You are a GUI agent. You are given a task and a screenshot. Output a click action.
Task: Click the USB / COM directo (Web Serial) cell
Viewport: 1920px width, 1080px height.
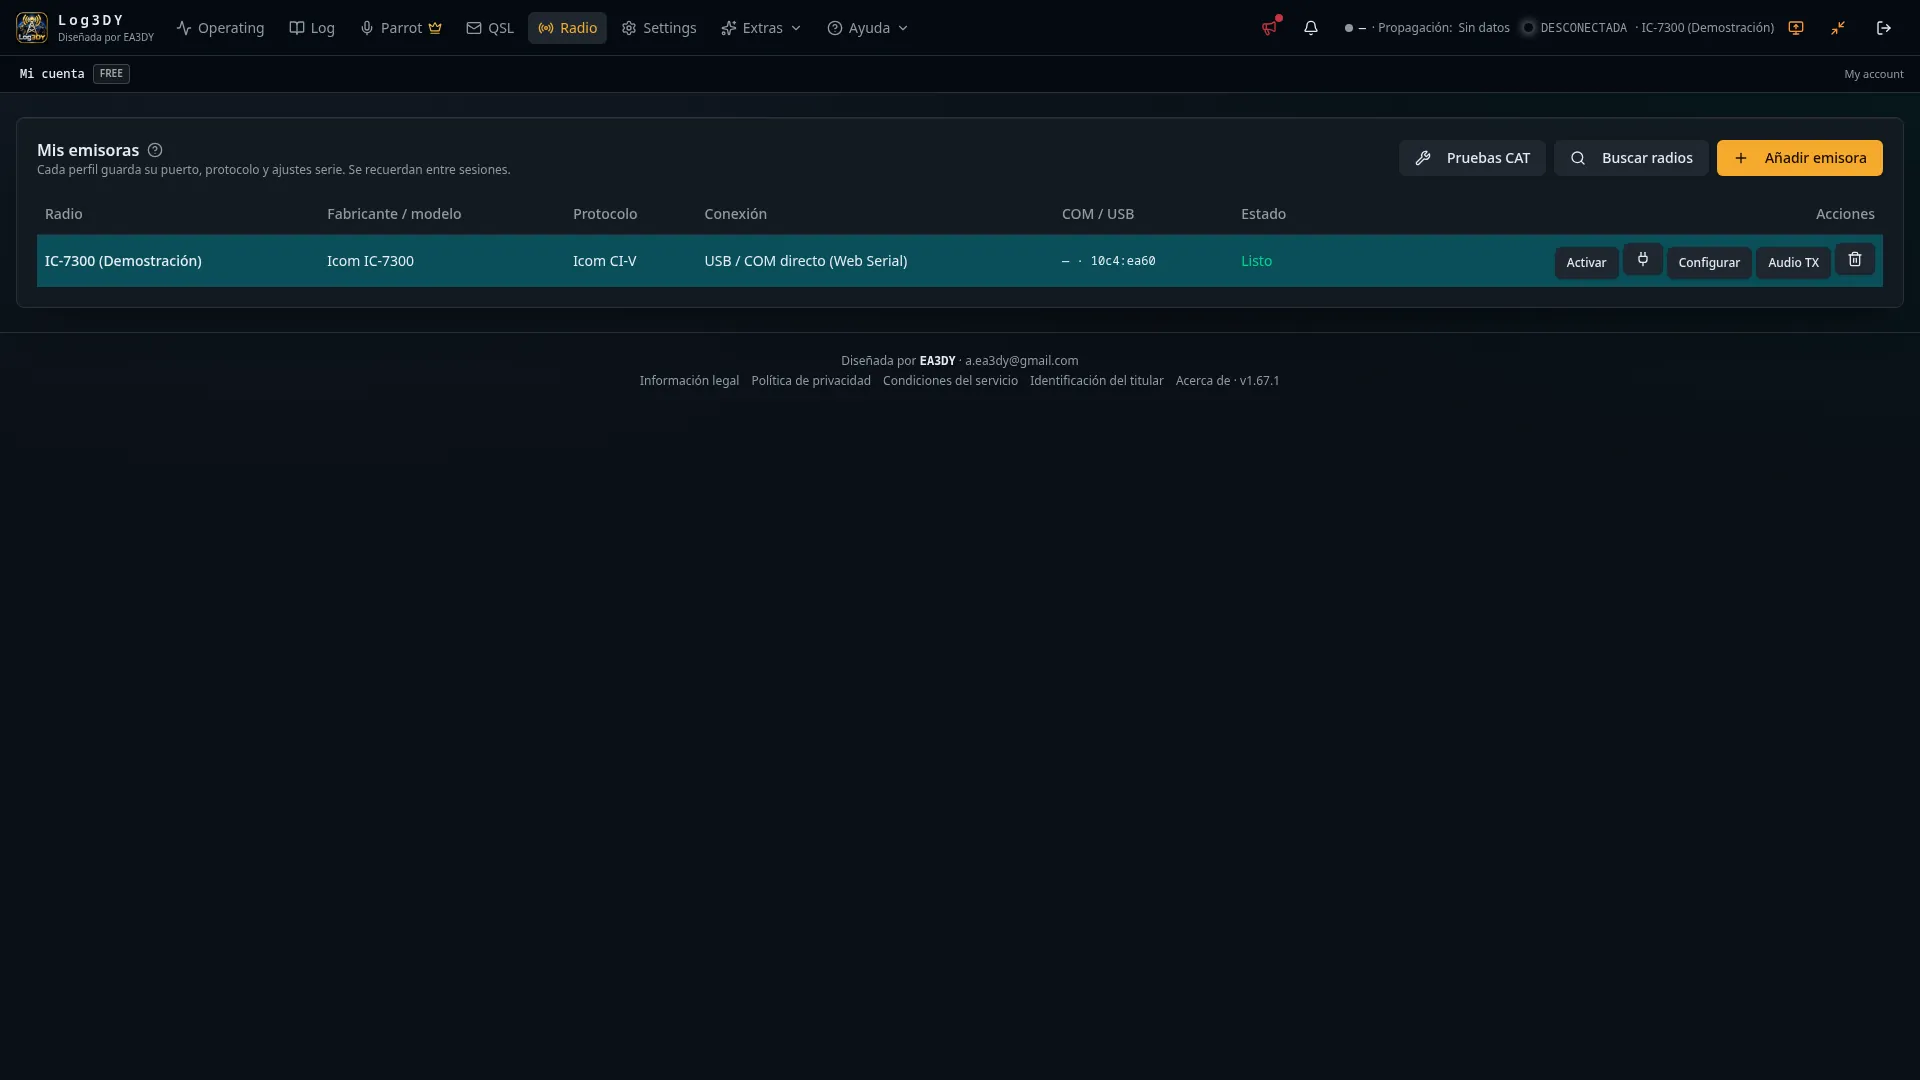805,261
